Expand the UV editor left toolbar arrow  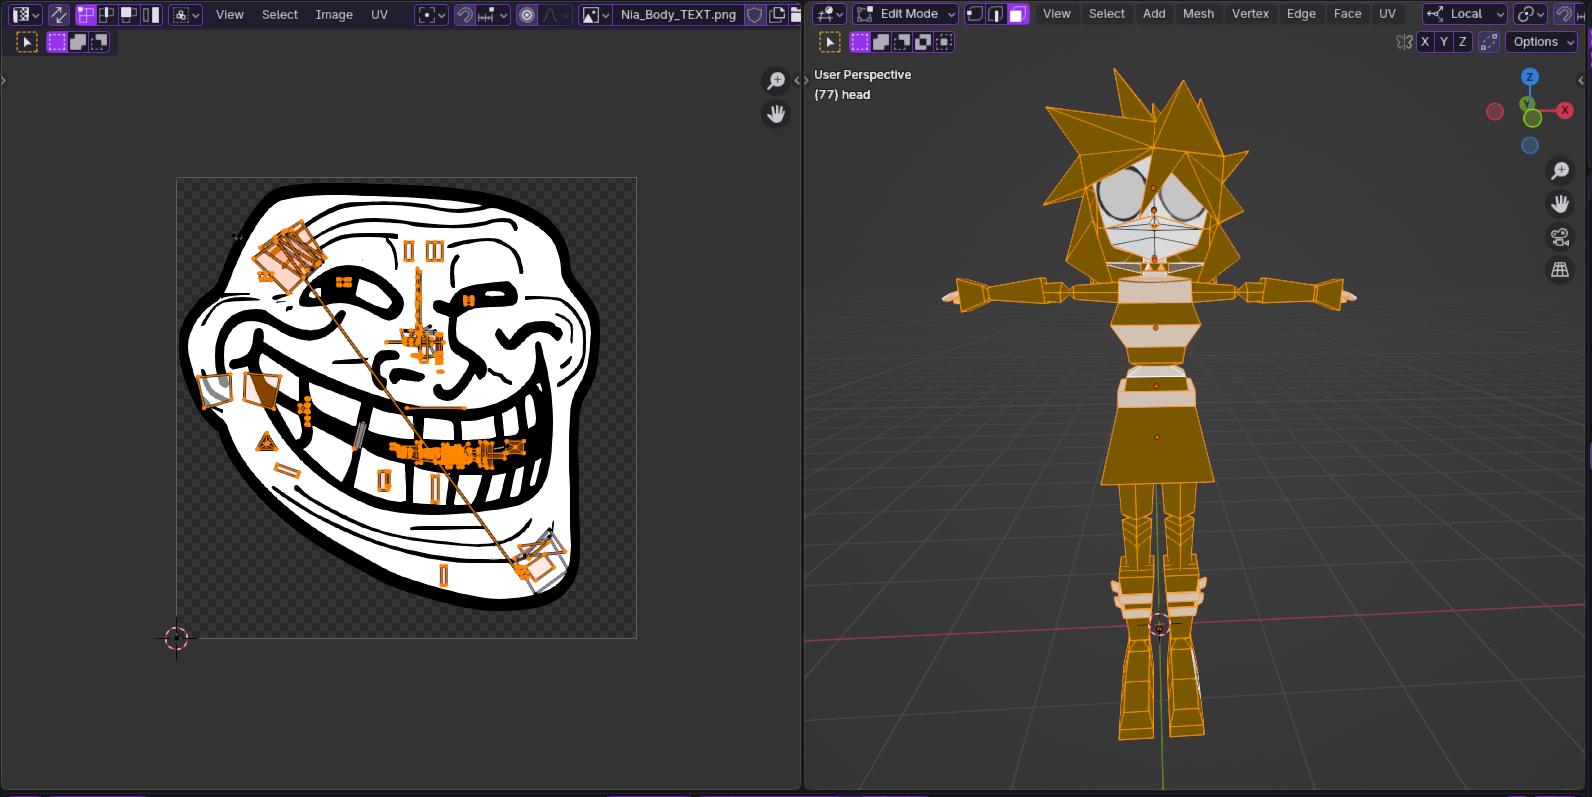[4, 80]
